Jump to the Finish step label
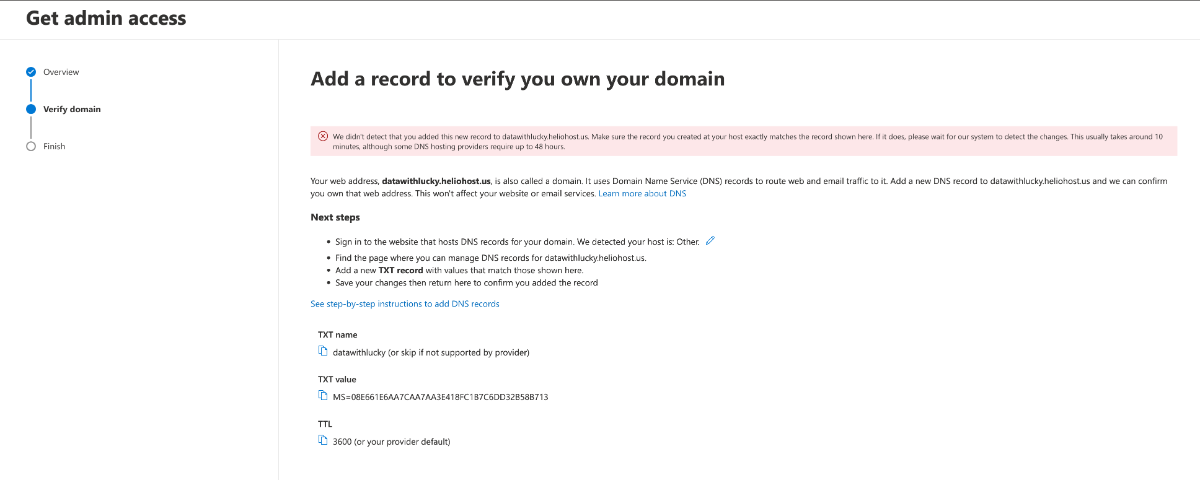 point(54,146)
